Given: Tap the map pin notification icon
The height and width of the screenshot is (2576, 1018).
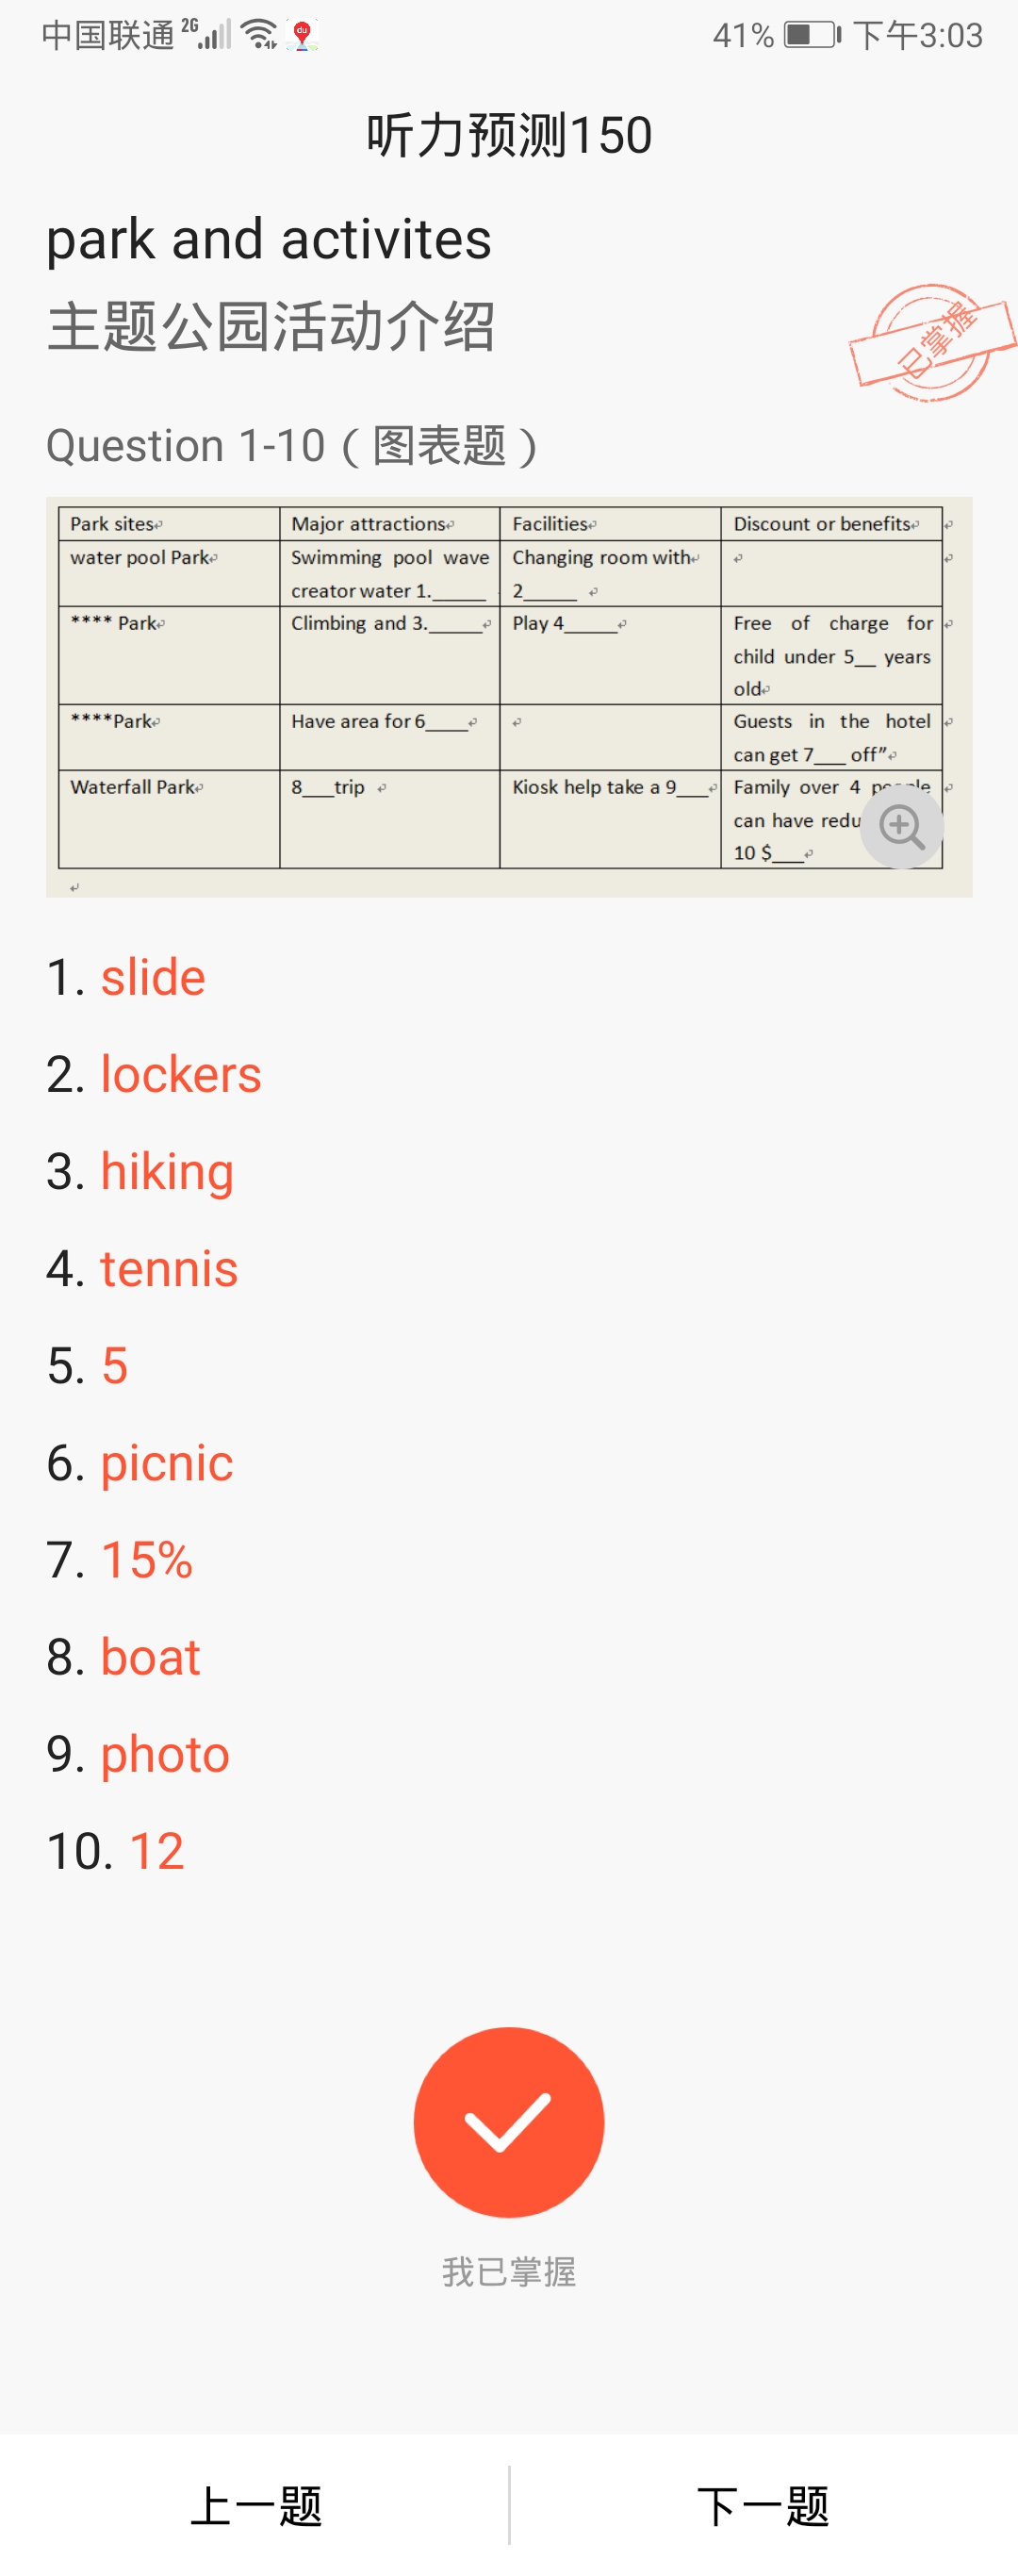Looking at the screenshot, I should coord(302,35).
